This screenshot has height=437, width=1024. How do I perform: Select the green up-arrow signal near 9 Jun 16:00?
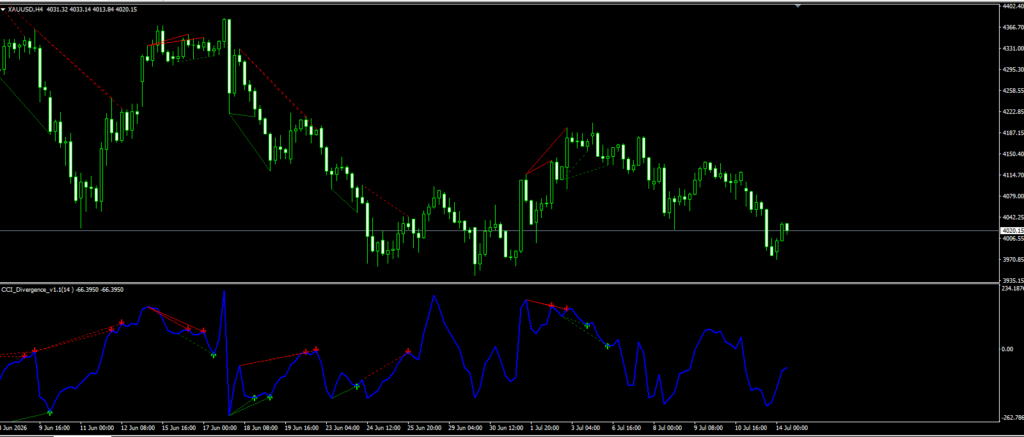pyautogui.click(x=50, y=412)
